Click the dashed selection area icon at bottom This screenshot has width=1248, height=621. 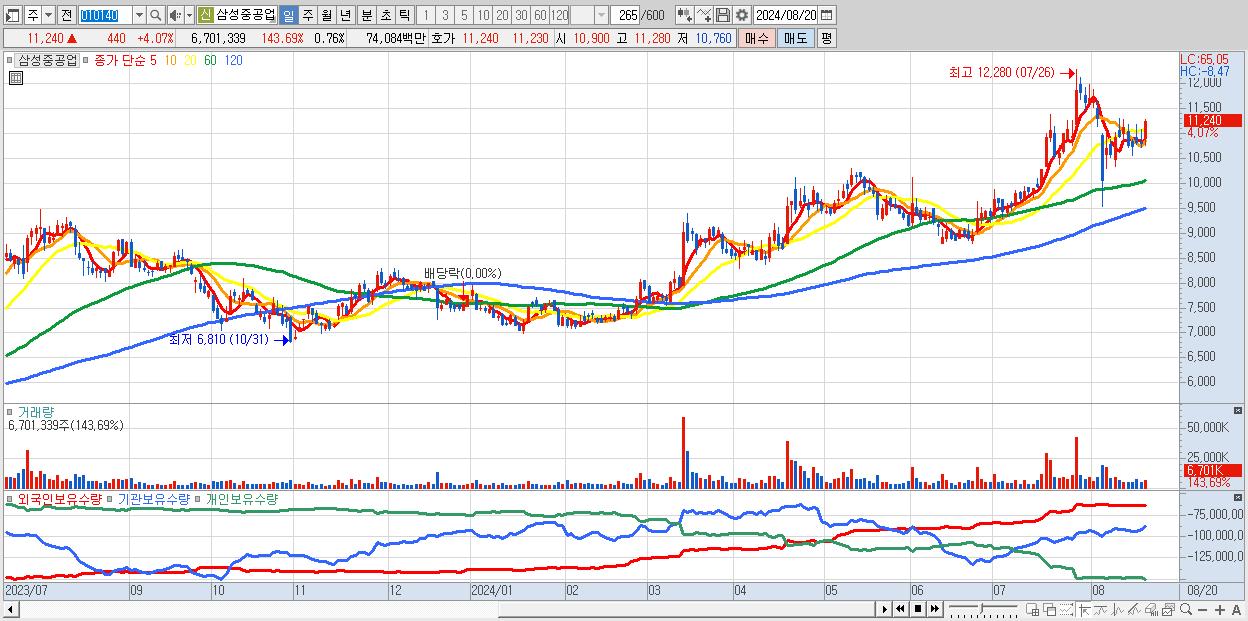tap(1067, 609)
